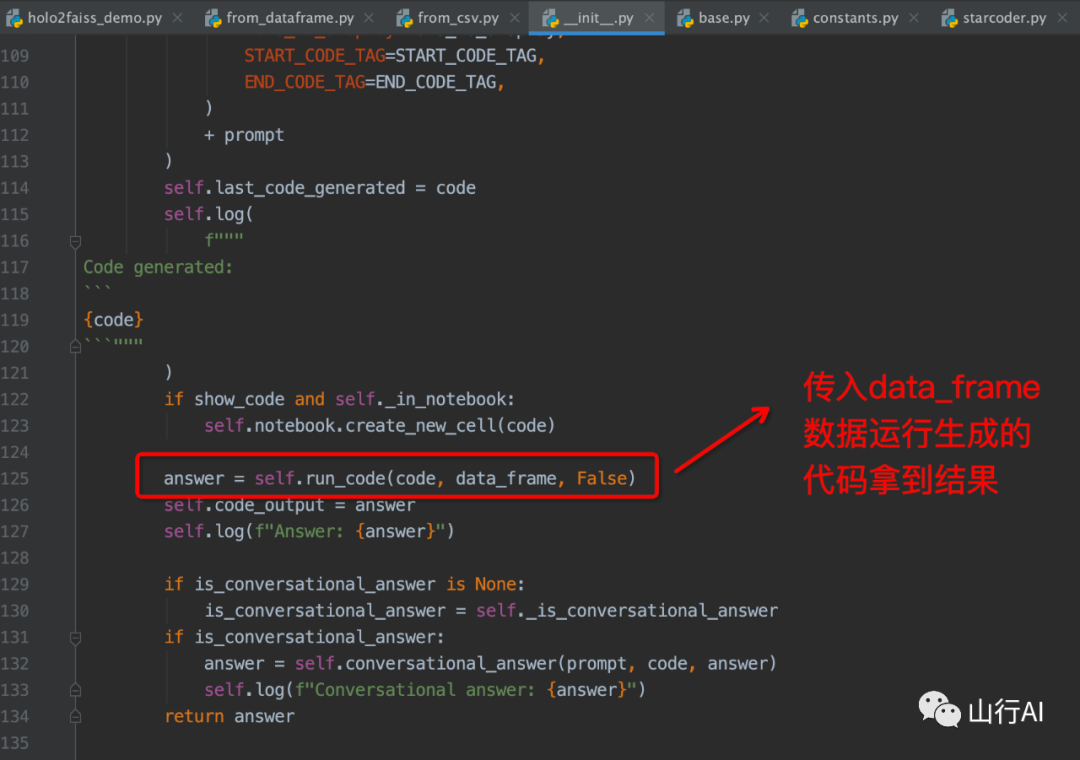Click the Python file icon on from_dataframe.py
The width and height of the screenshot is (1080, 760).
(213, 19)
